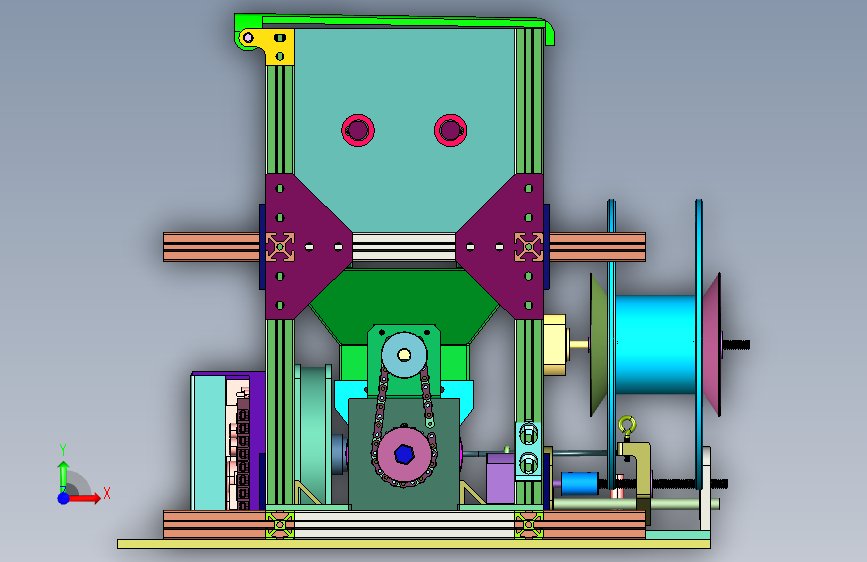Select the lavender box at lower right of frame
The width and height of the screenshot is (867, 562).
(500, 478)
